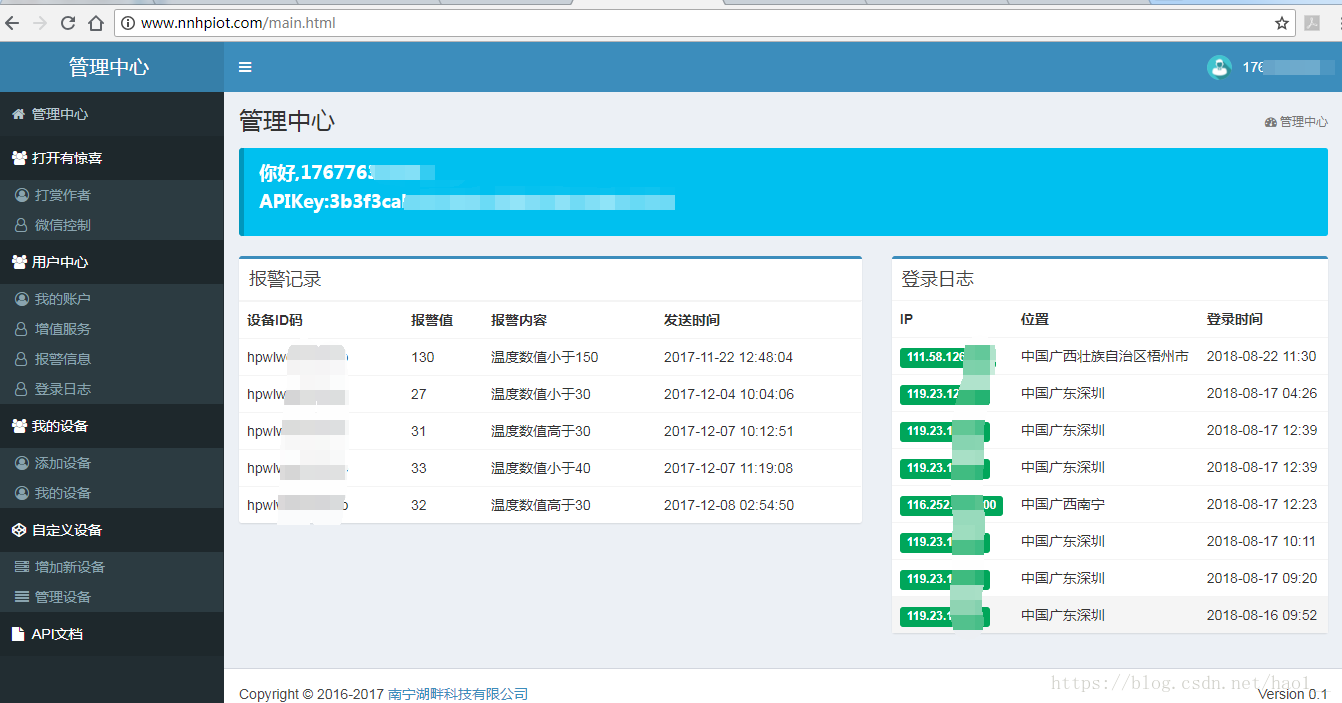The image size is (1342, 703).
Task: Click the browser forward arrow
Action: 40,23
